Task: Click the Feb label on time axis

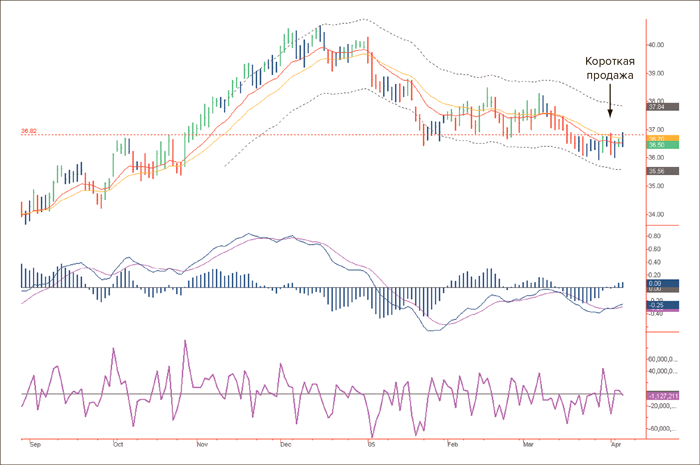Action: pyautogui.click(x=451, y=442)
